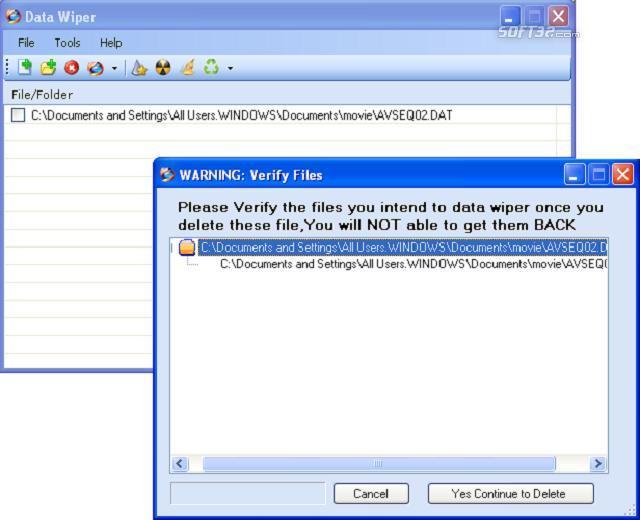Click the Data Wiper globe toolbar icon
The image size is (640, 520).
96,68
